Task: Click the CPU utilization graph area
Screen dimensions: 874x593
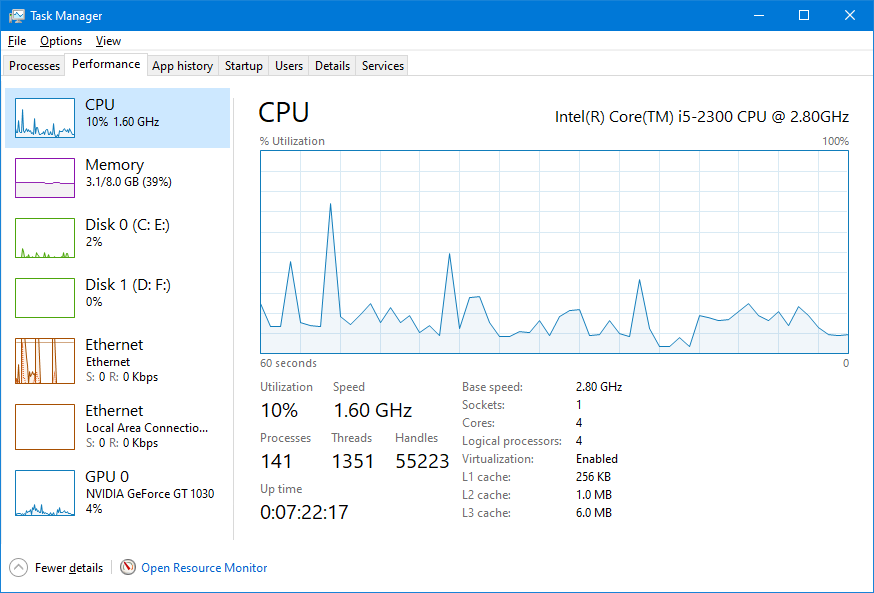Action: [554, 251]
